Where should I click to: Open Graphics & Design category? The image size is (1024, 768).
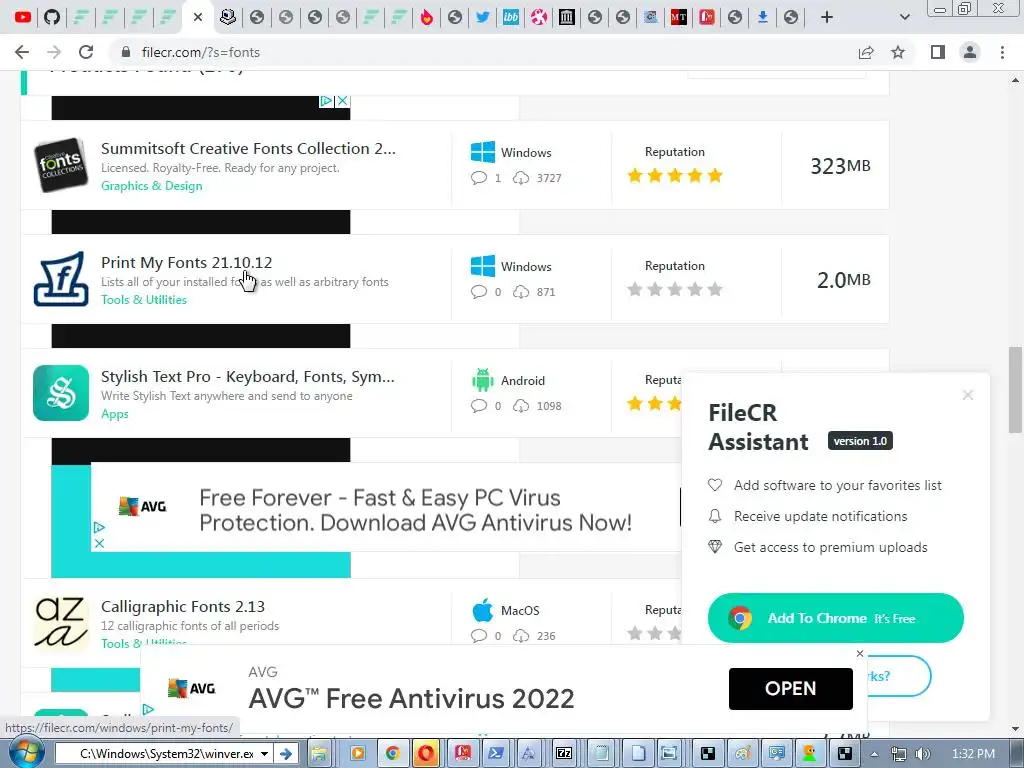point(152,186)
